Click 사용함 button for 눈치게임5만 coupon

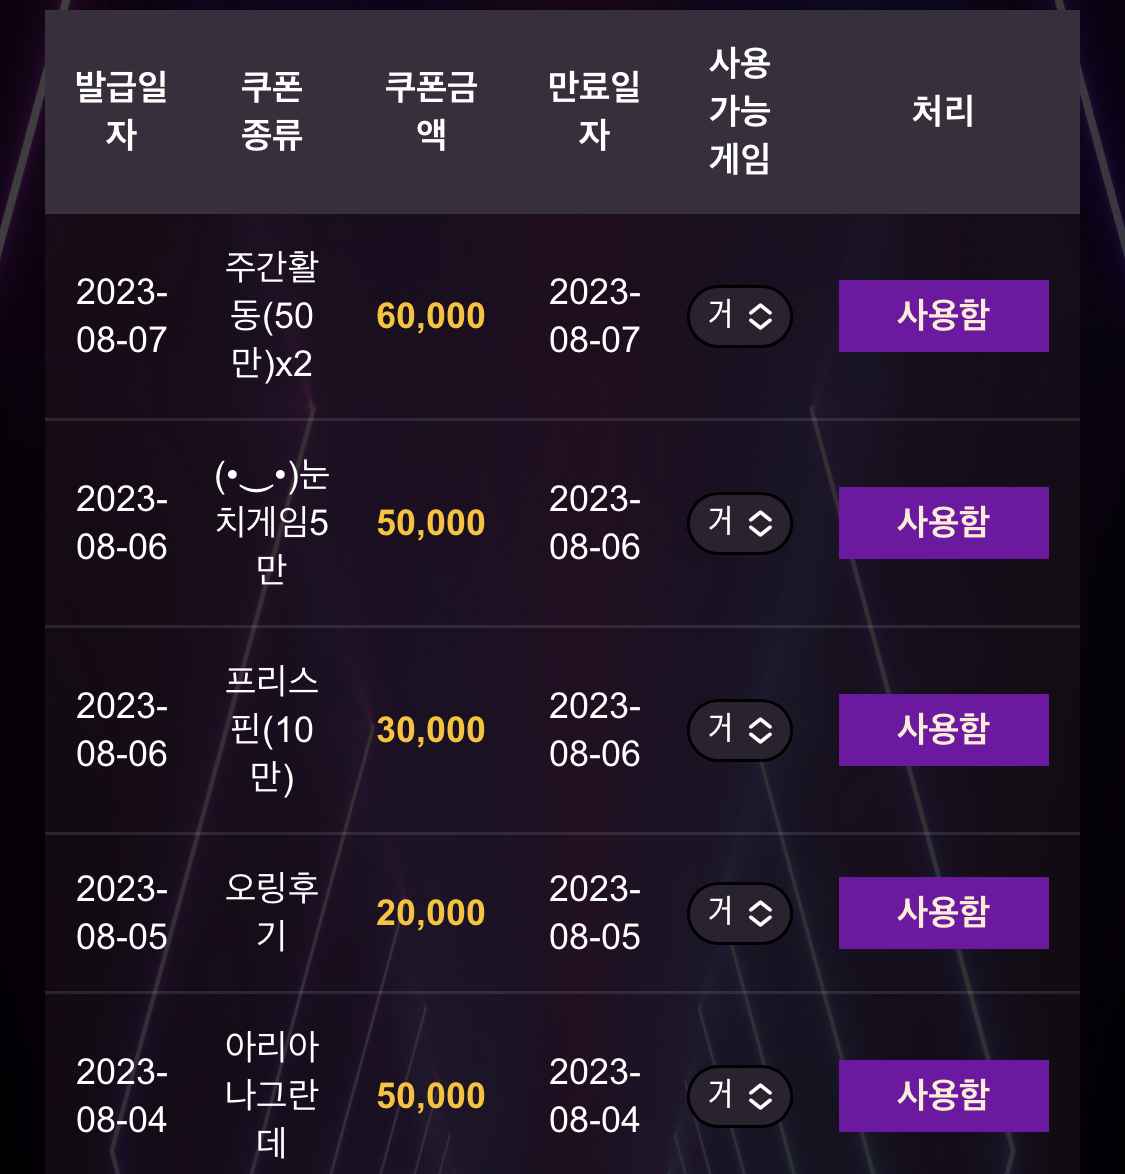[943, 523]
